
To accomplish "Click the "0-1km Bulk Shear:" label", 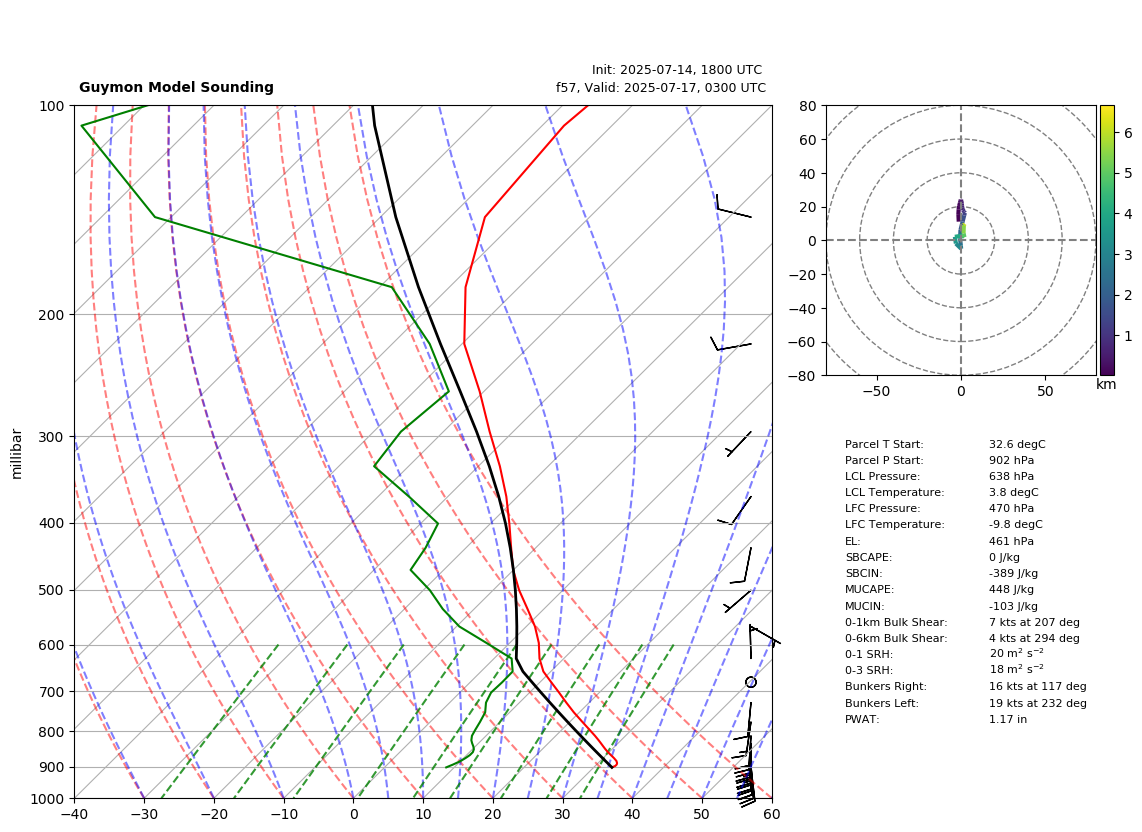I will click(896, 622).
